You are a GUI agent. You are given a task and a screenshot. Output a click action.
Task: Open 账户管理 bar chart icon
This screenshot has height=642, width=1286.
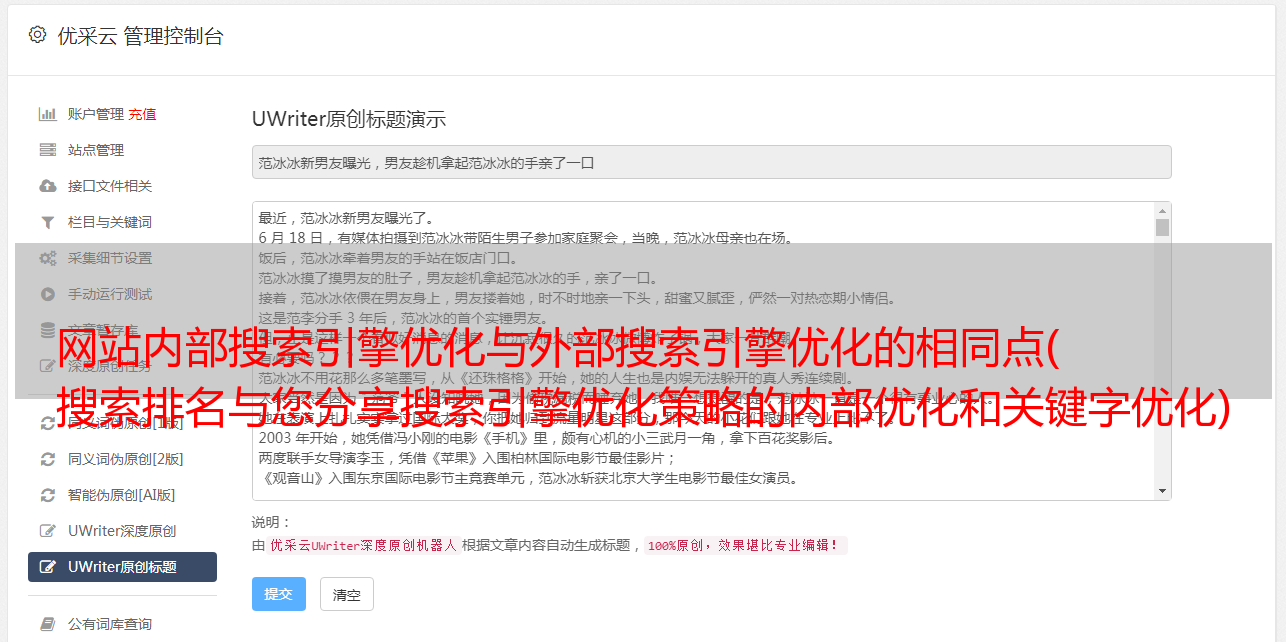(x=47, y=114)
